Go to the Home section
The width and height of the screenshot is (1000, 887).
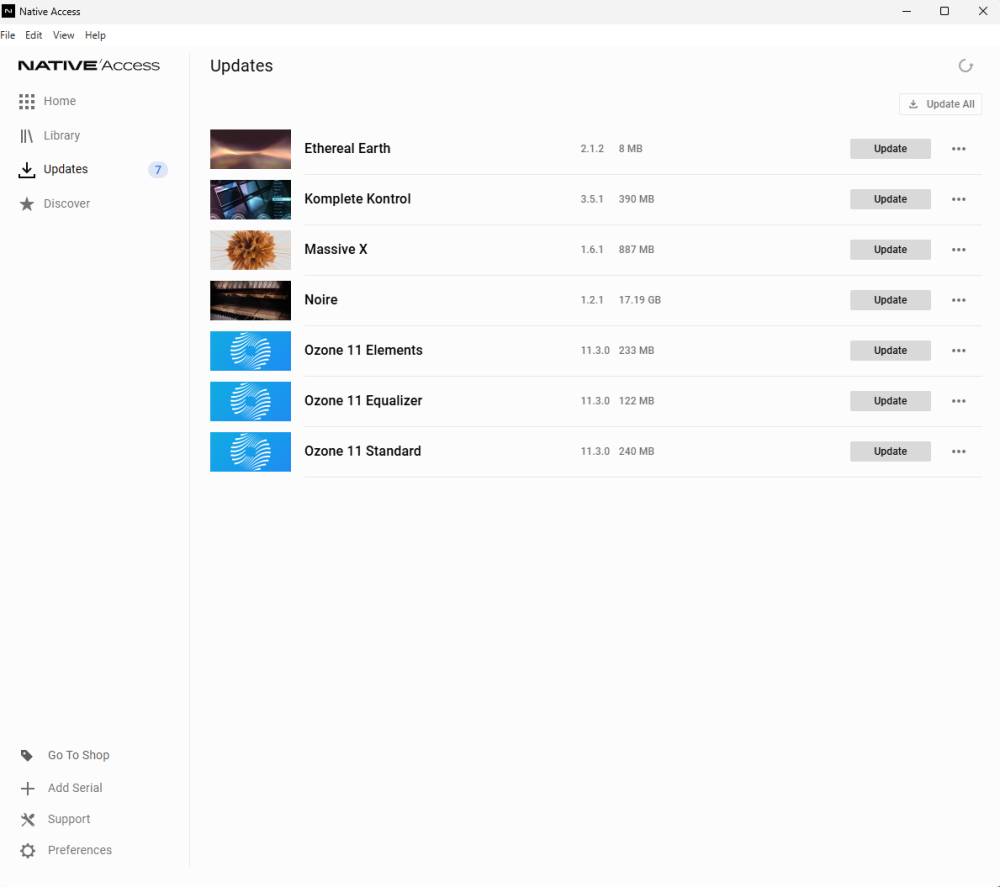[60, 101]
